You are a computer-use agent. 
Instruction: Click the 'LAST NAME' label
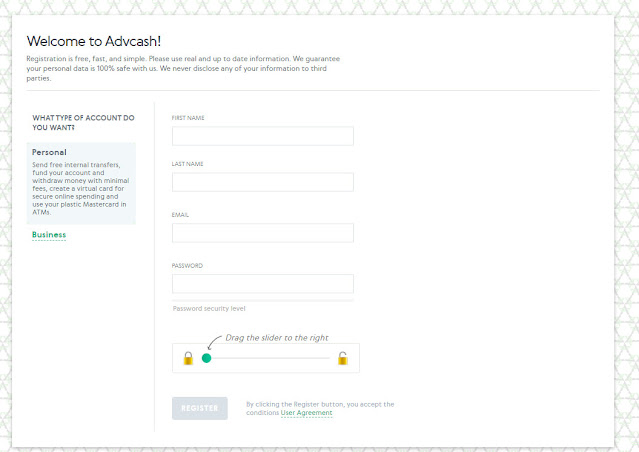coord(187,164)
